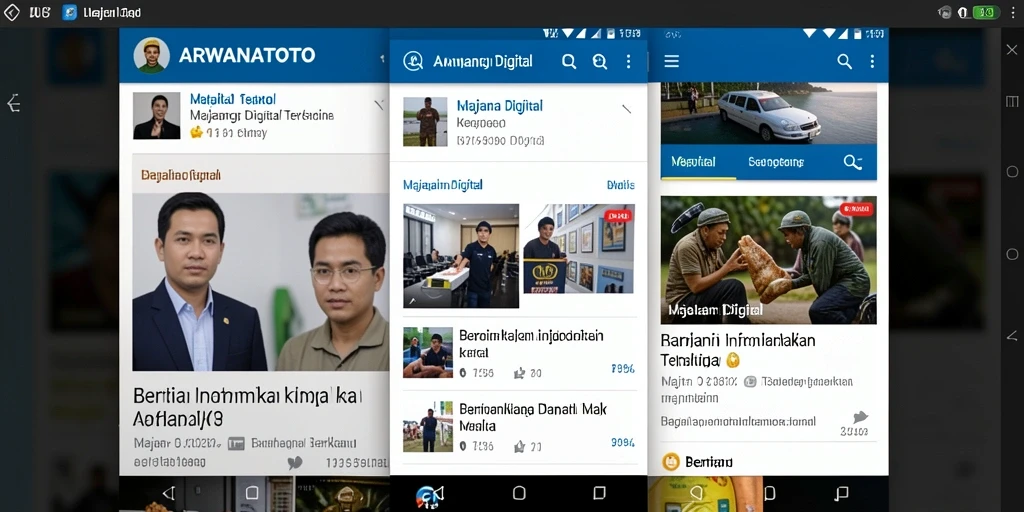Tap the logo icon in the middle phone's navigation bar
1024x512 pixels.
click(x=429, y=496)
